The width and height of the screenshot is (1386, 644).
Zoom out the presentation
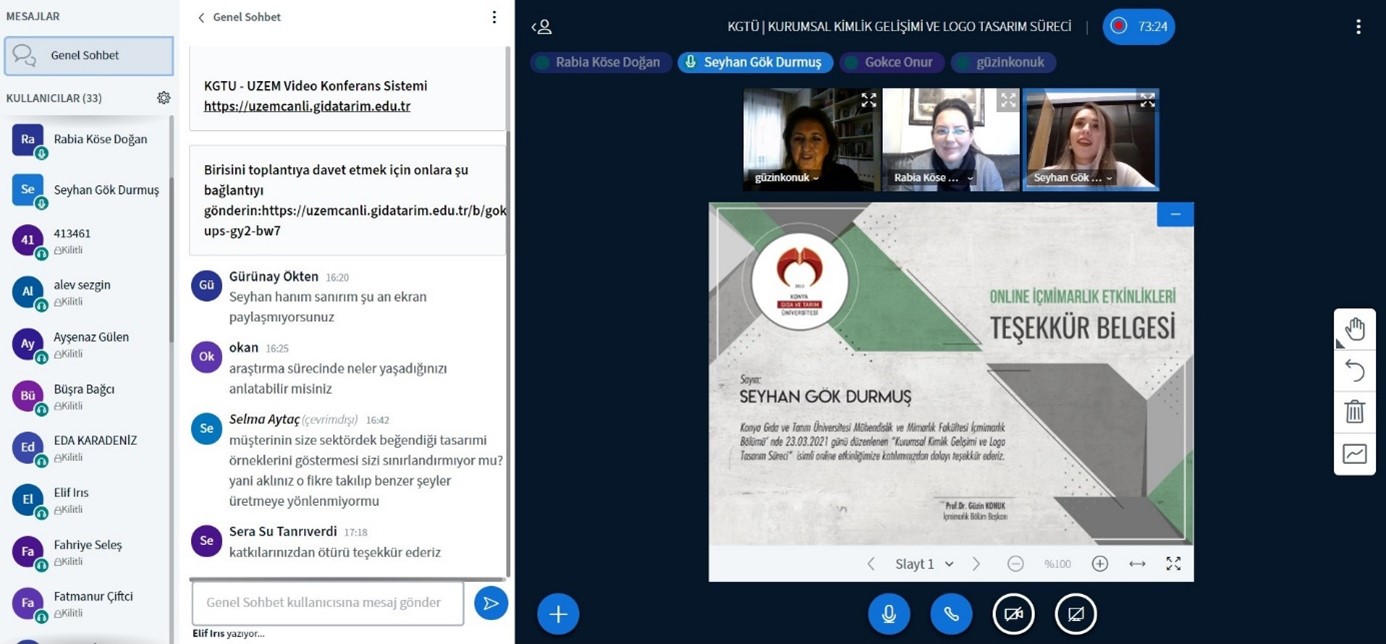pos(1015,564)
